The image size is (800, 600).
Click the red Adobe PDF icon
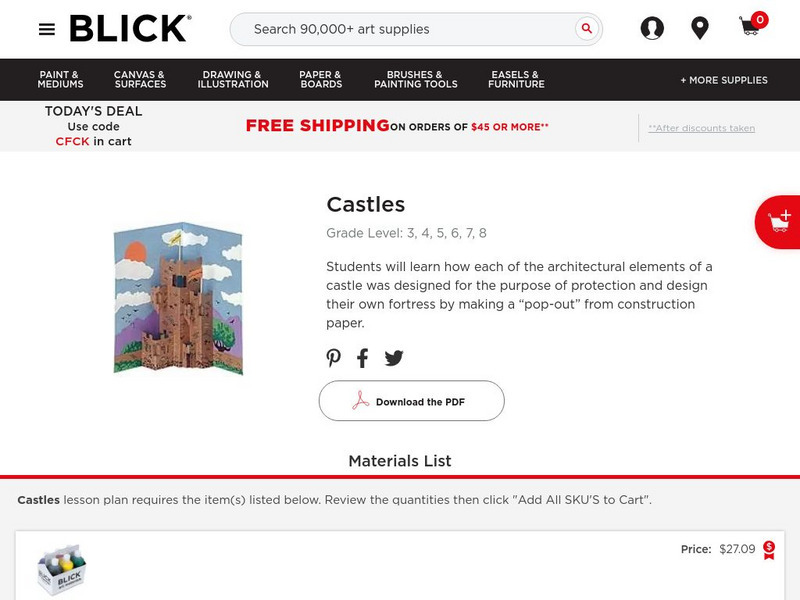(x=360, y=400)
